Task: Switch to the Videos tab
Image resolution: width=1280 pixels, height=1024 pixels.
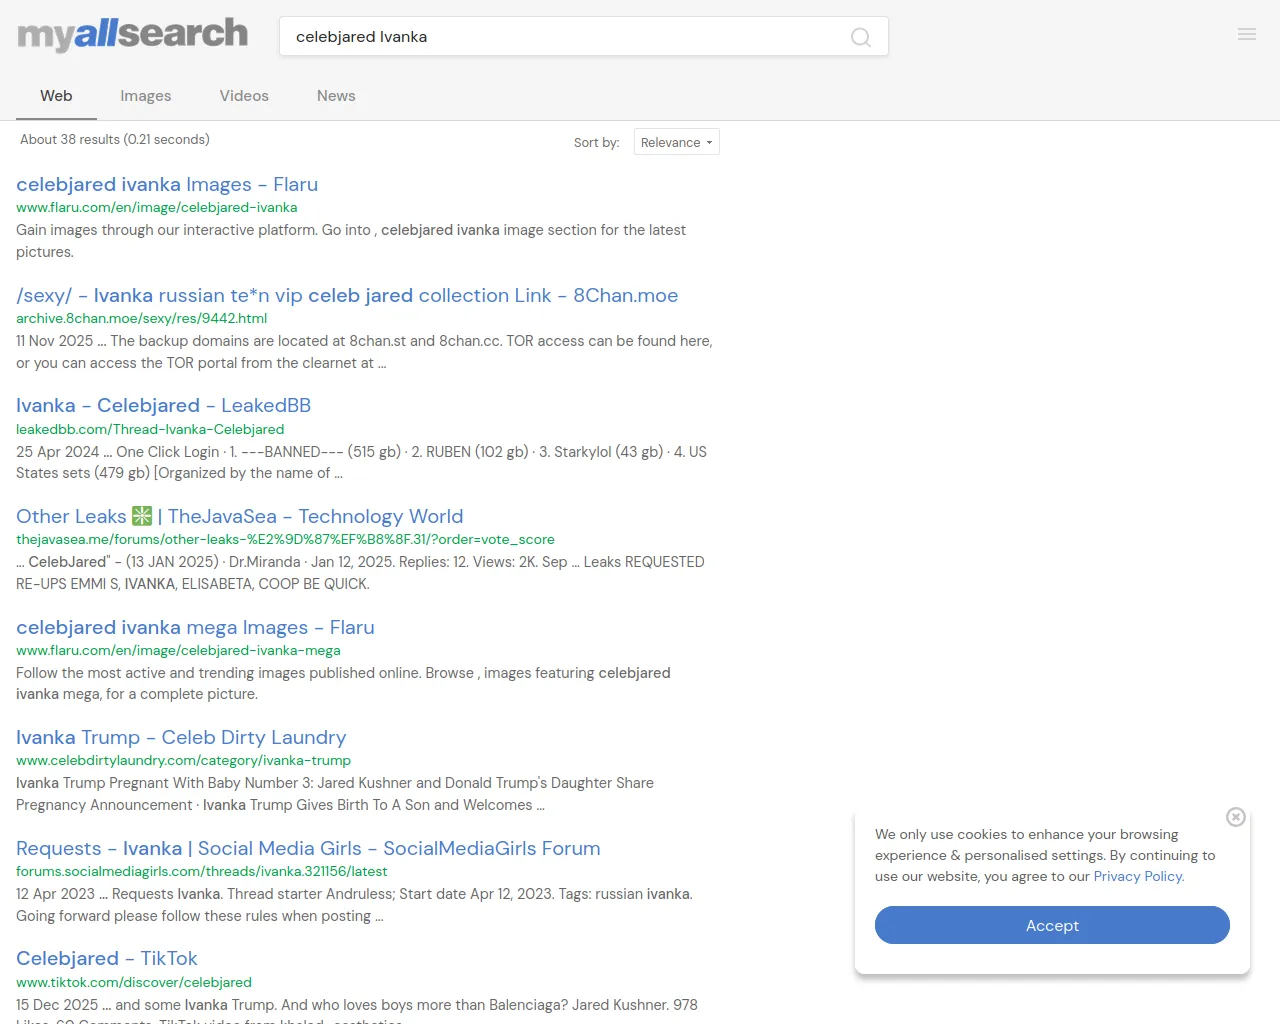Action: (x=244, y=96)
